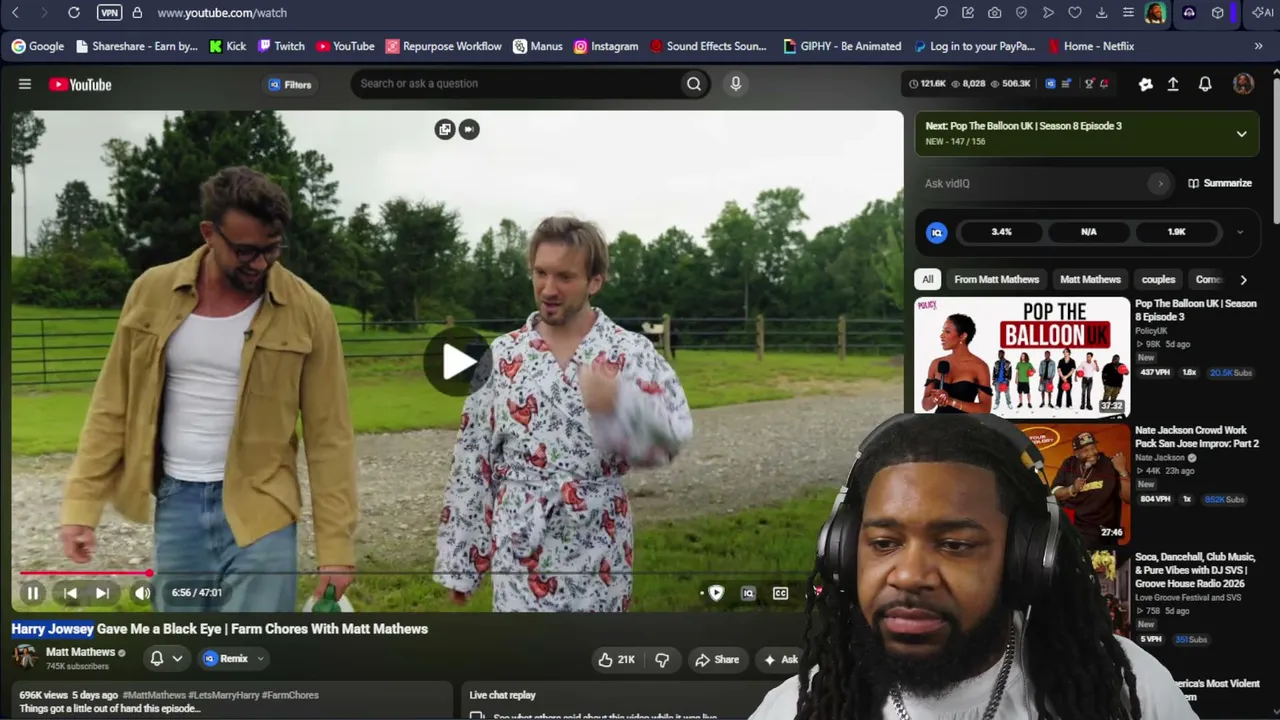
Task: Take a snapshot with the camera icon
Action: [x=994, y=13]
